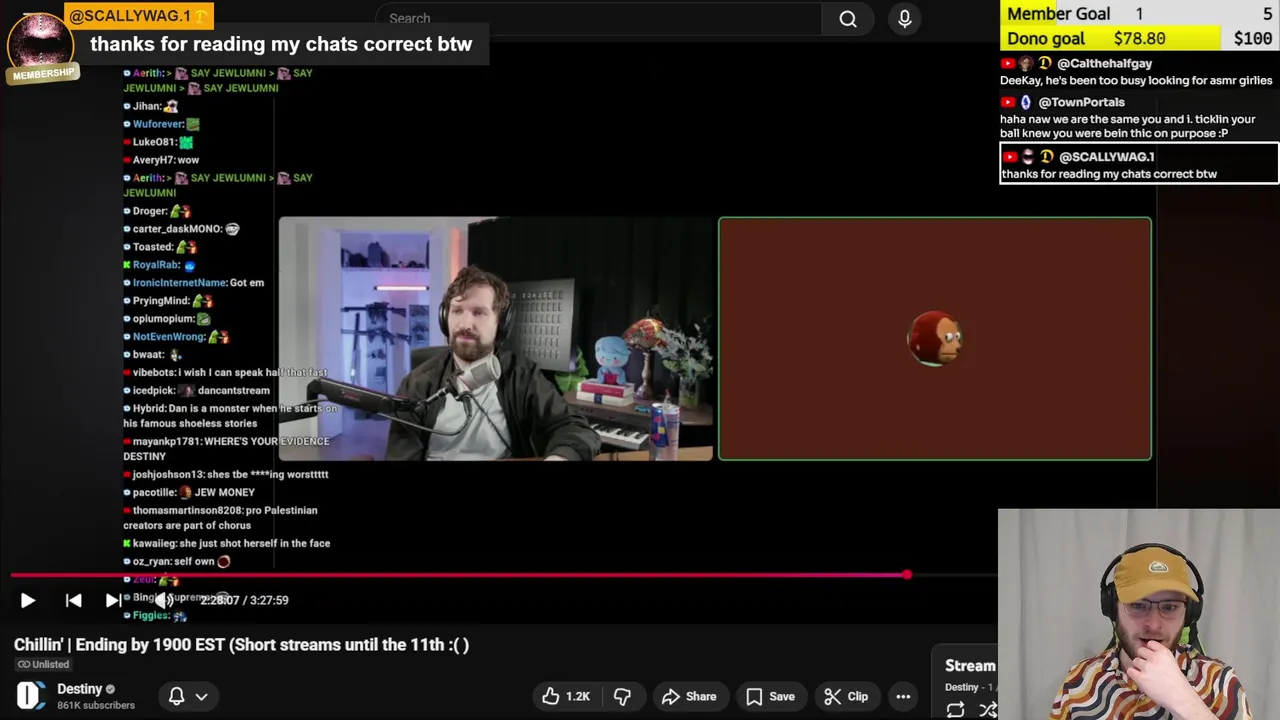The image size is (1280, 720).
Task: Open the more actions three-dot menu
Action: 903,696
